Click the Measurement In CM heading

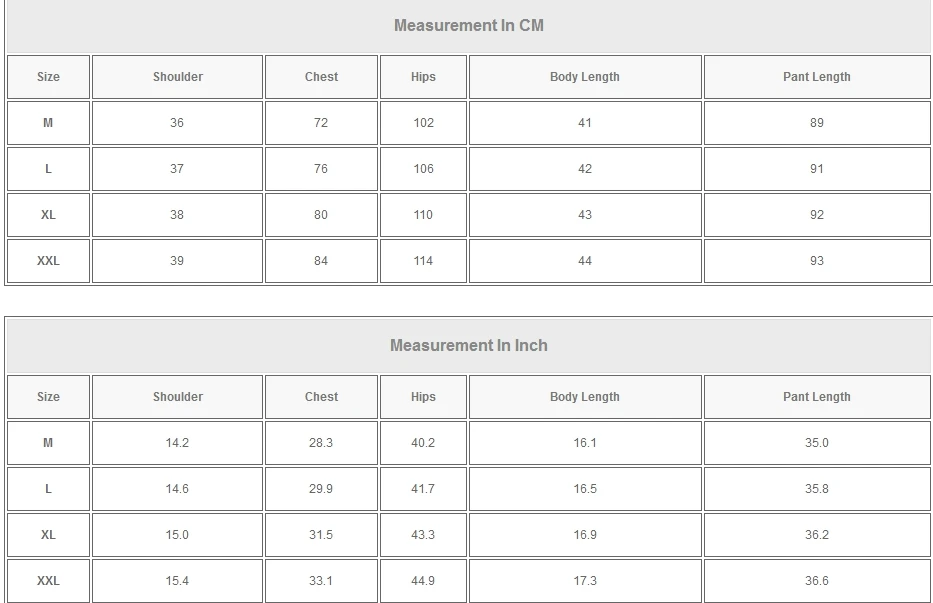click(469, 26)
